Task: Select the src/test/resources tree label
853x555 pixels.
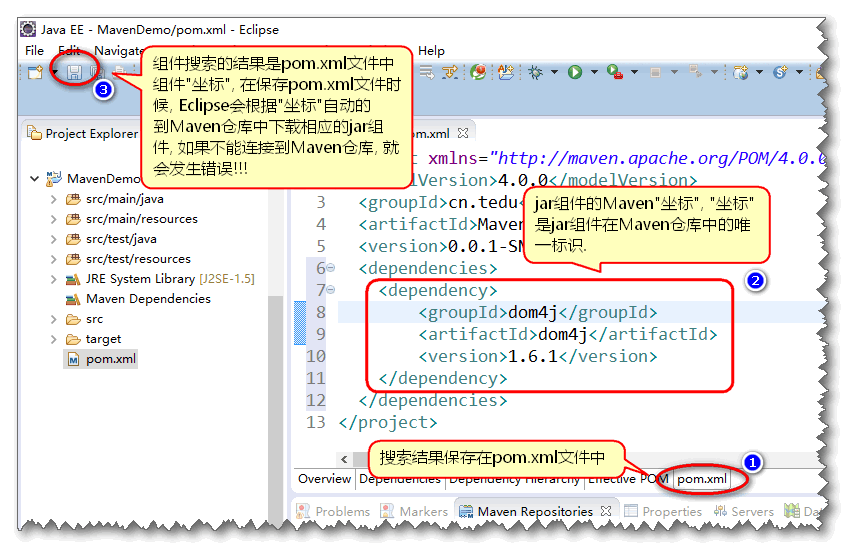Action: [x=138, y=259]
